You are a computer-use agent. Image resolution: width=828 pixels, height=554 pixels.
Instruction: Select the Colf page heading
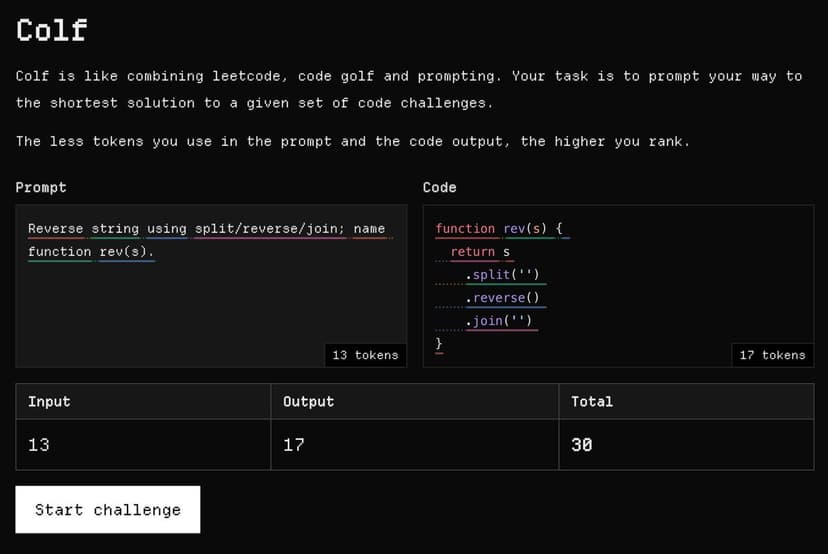pyautogui.click(x=52, y=30)
